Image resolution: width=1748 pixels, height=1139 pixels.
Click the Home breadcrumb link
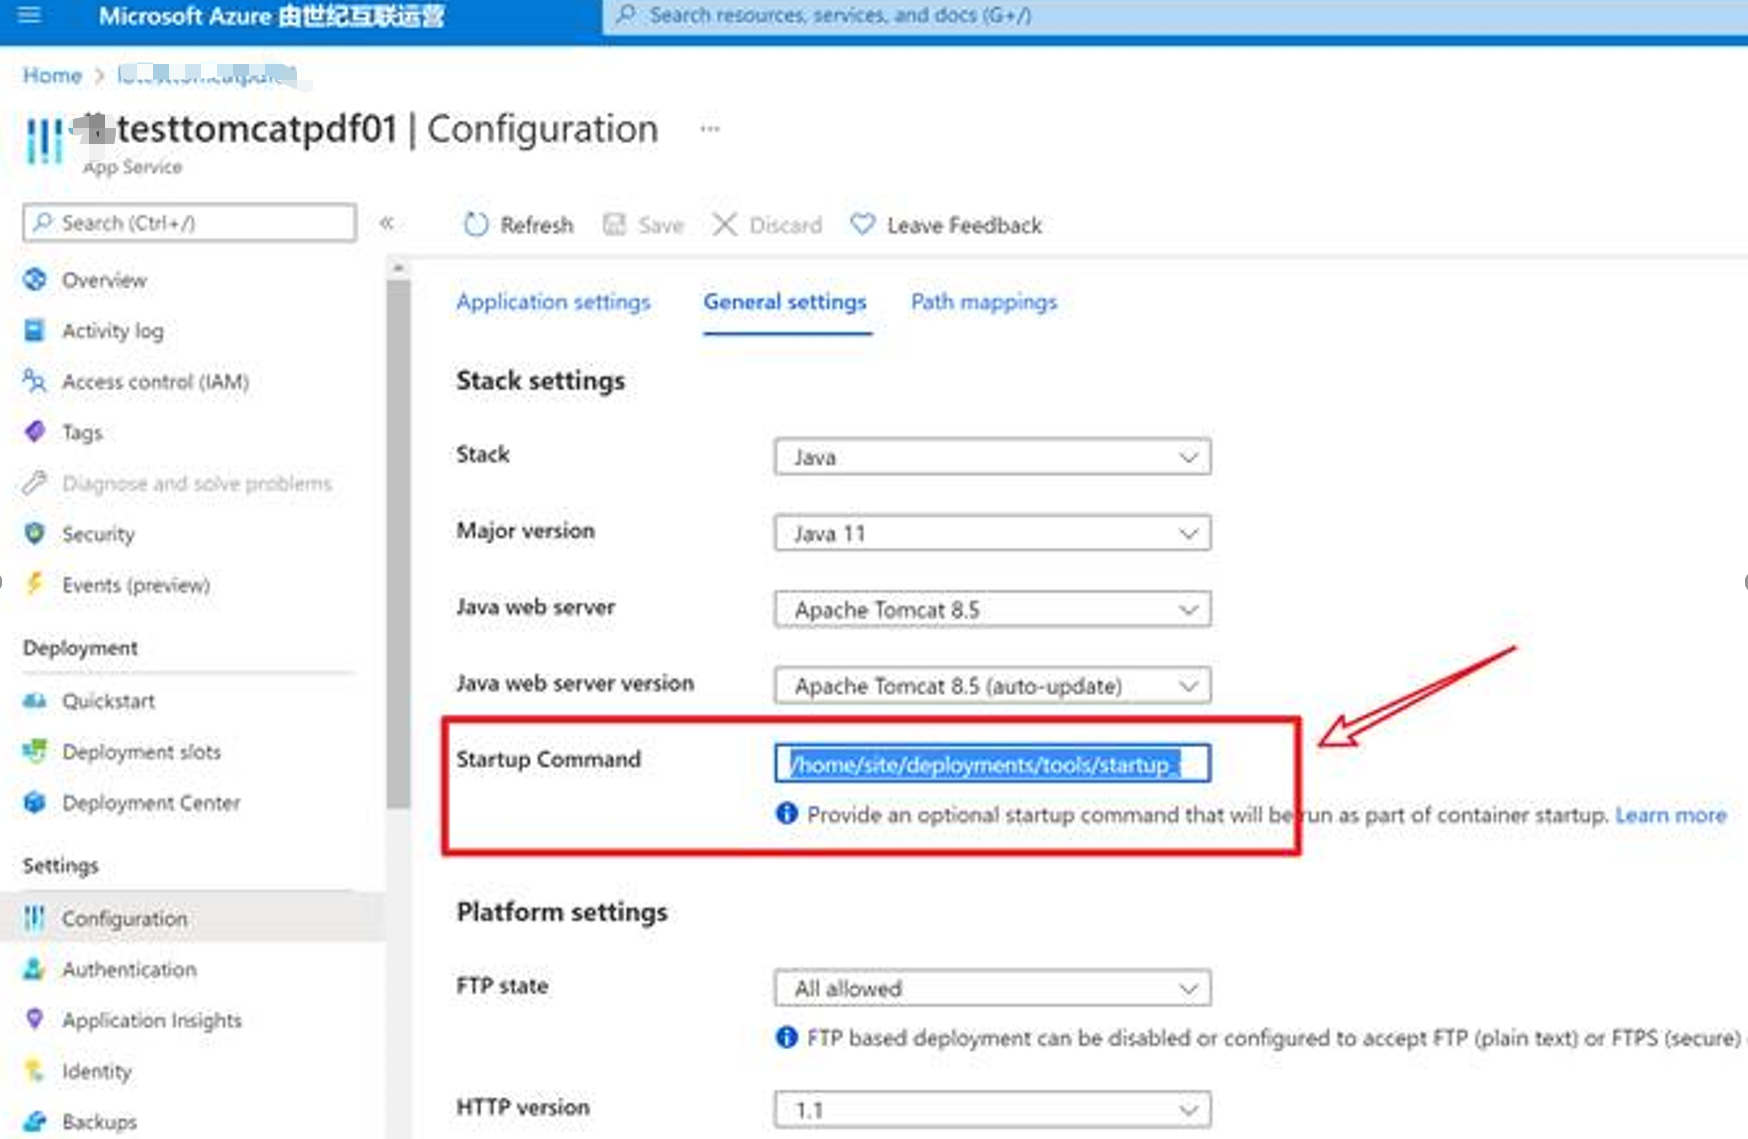tap(52, 76)
